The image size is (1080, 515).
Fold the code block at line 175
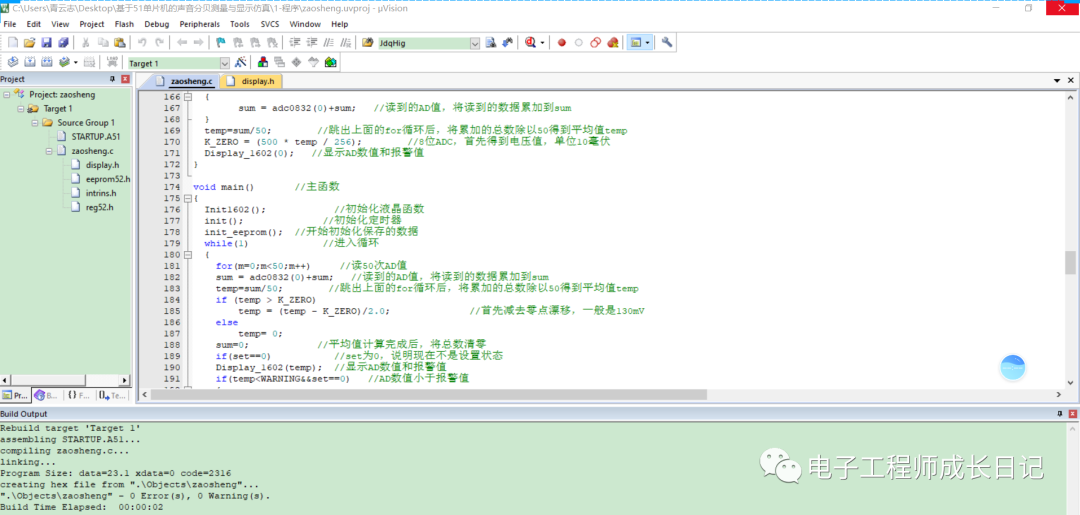[187, 198]
